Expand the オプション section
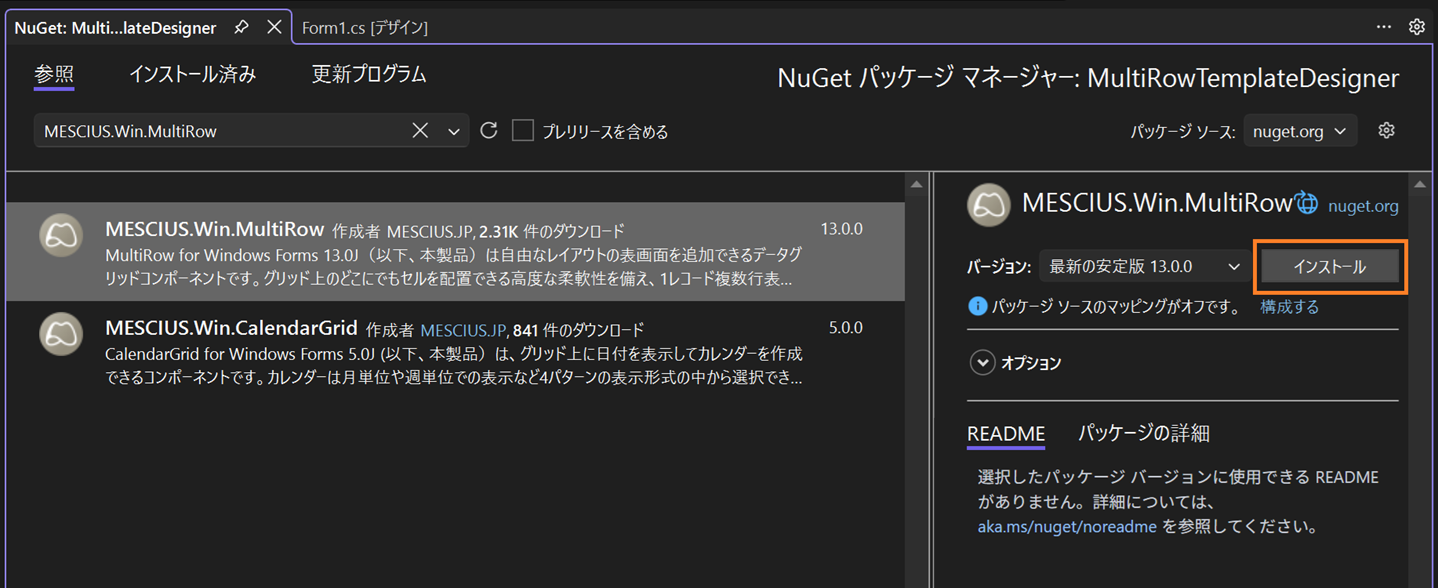The image size is (1438, 588). click(982, 363)
